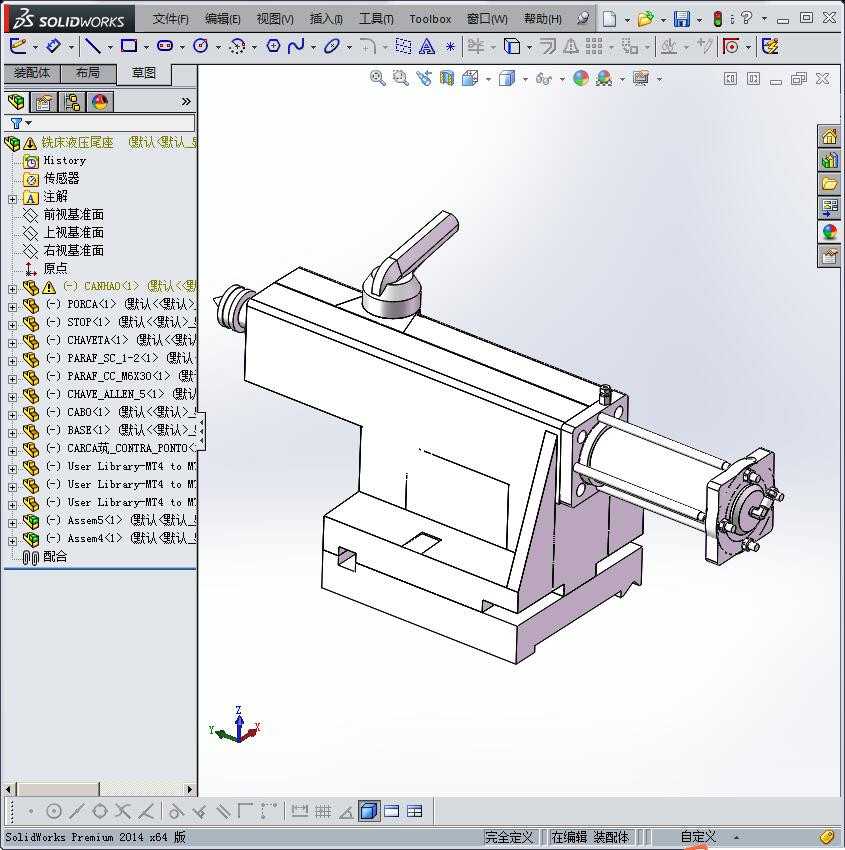This screenshot has width=845, height=850.
Task: Open the 编辑(E) menu
Action: [222, 19]
